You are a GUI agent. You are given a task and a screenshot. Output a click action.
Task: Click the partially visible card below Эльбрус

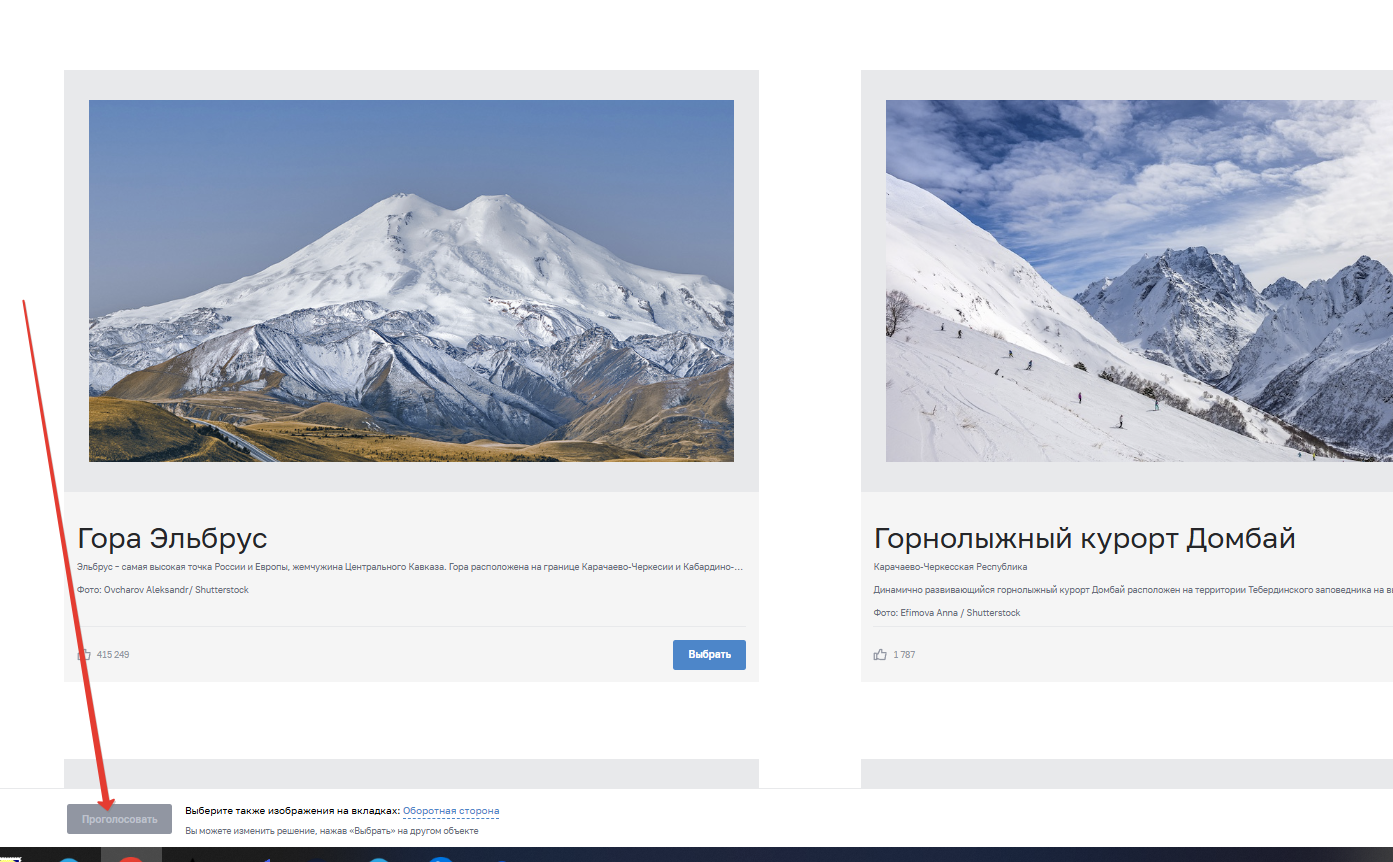coord(411,773)
